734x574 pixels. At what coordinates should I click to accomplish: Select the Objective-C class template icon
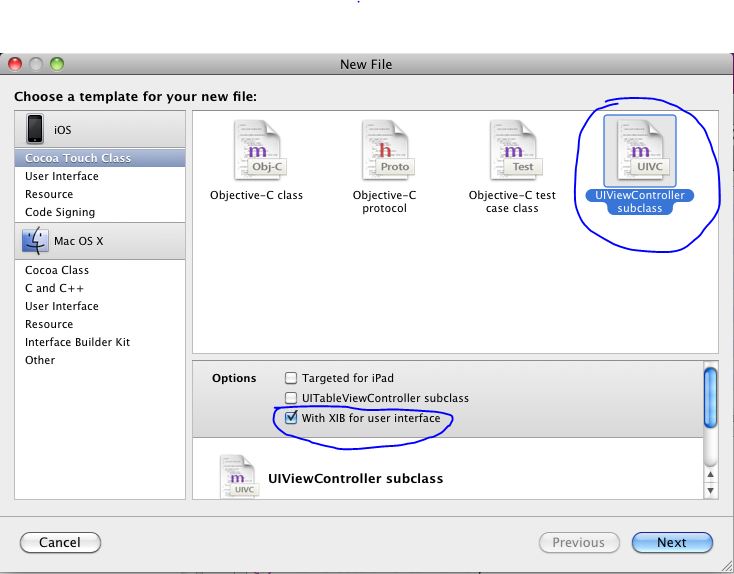257,151
